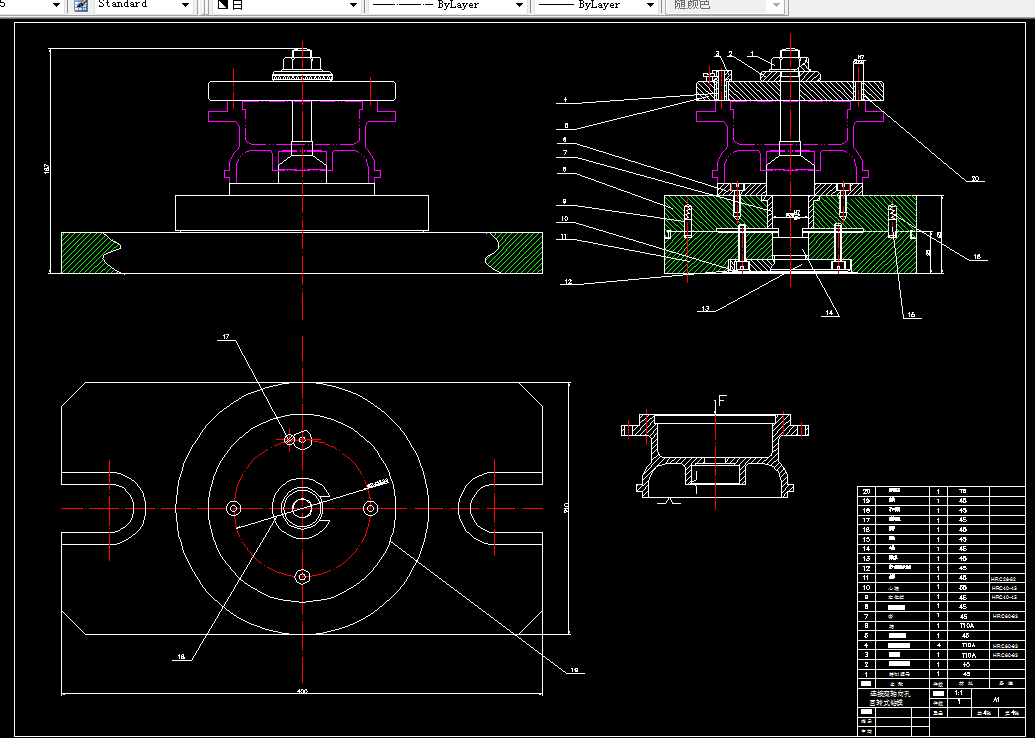This screenshot has height=738, width=1035.
Task: Select balloon number 4 in section view
Action: (x=565, y=100)
